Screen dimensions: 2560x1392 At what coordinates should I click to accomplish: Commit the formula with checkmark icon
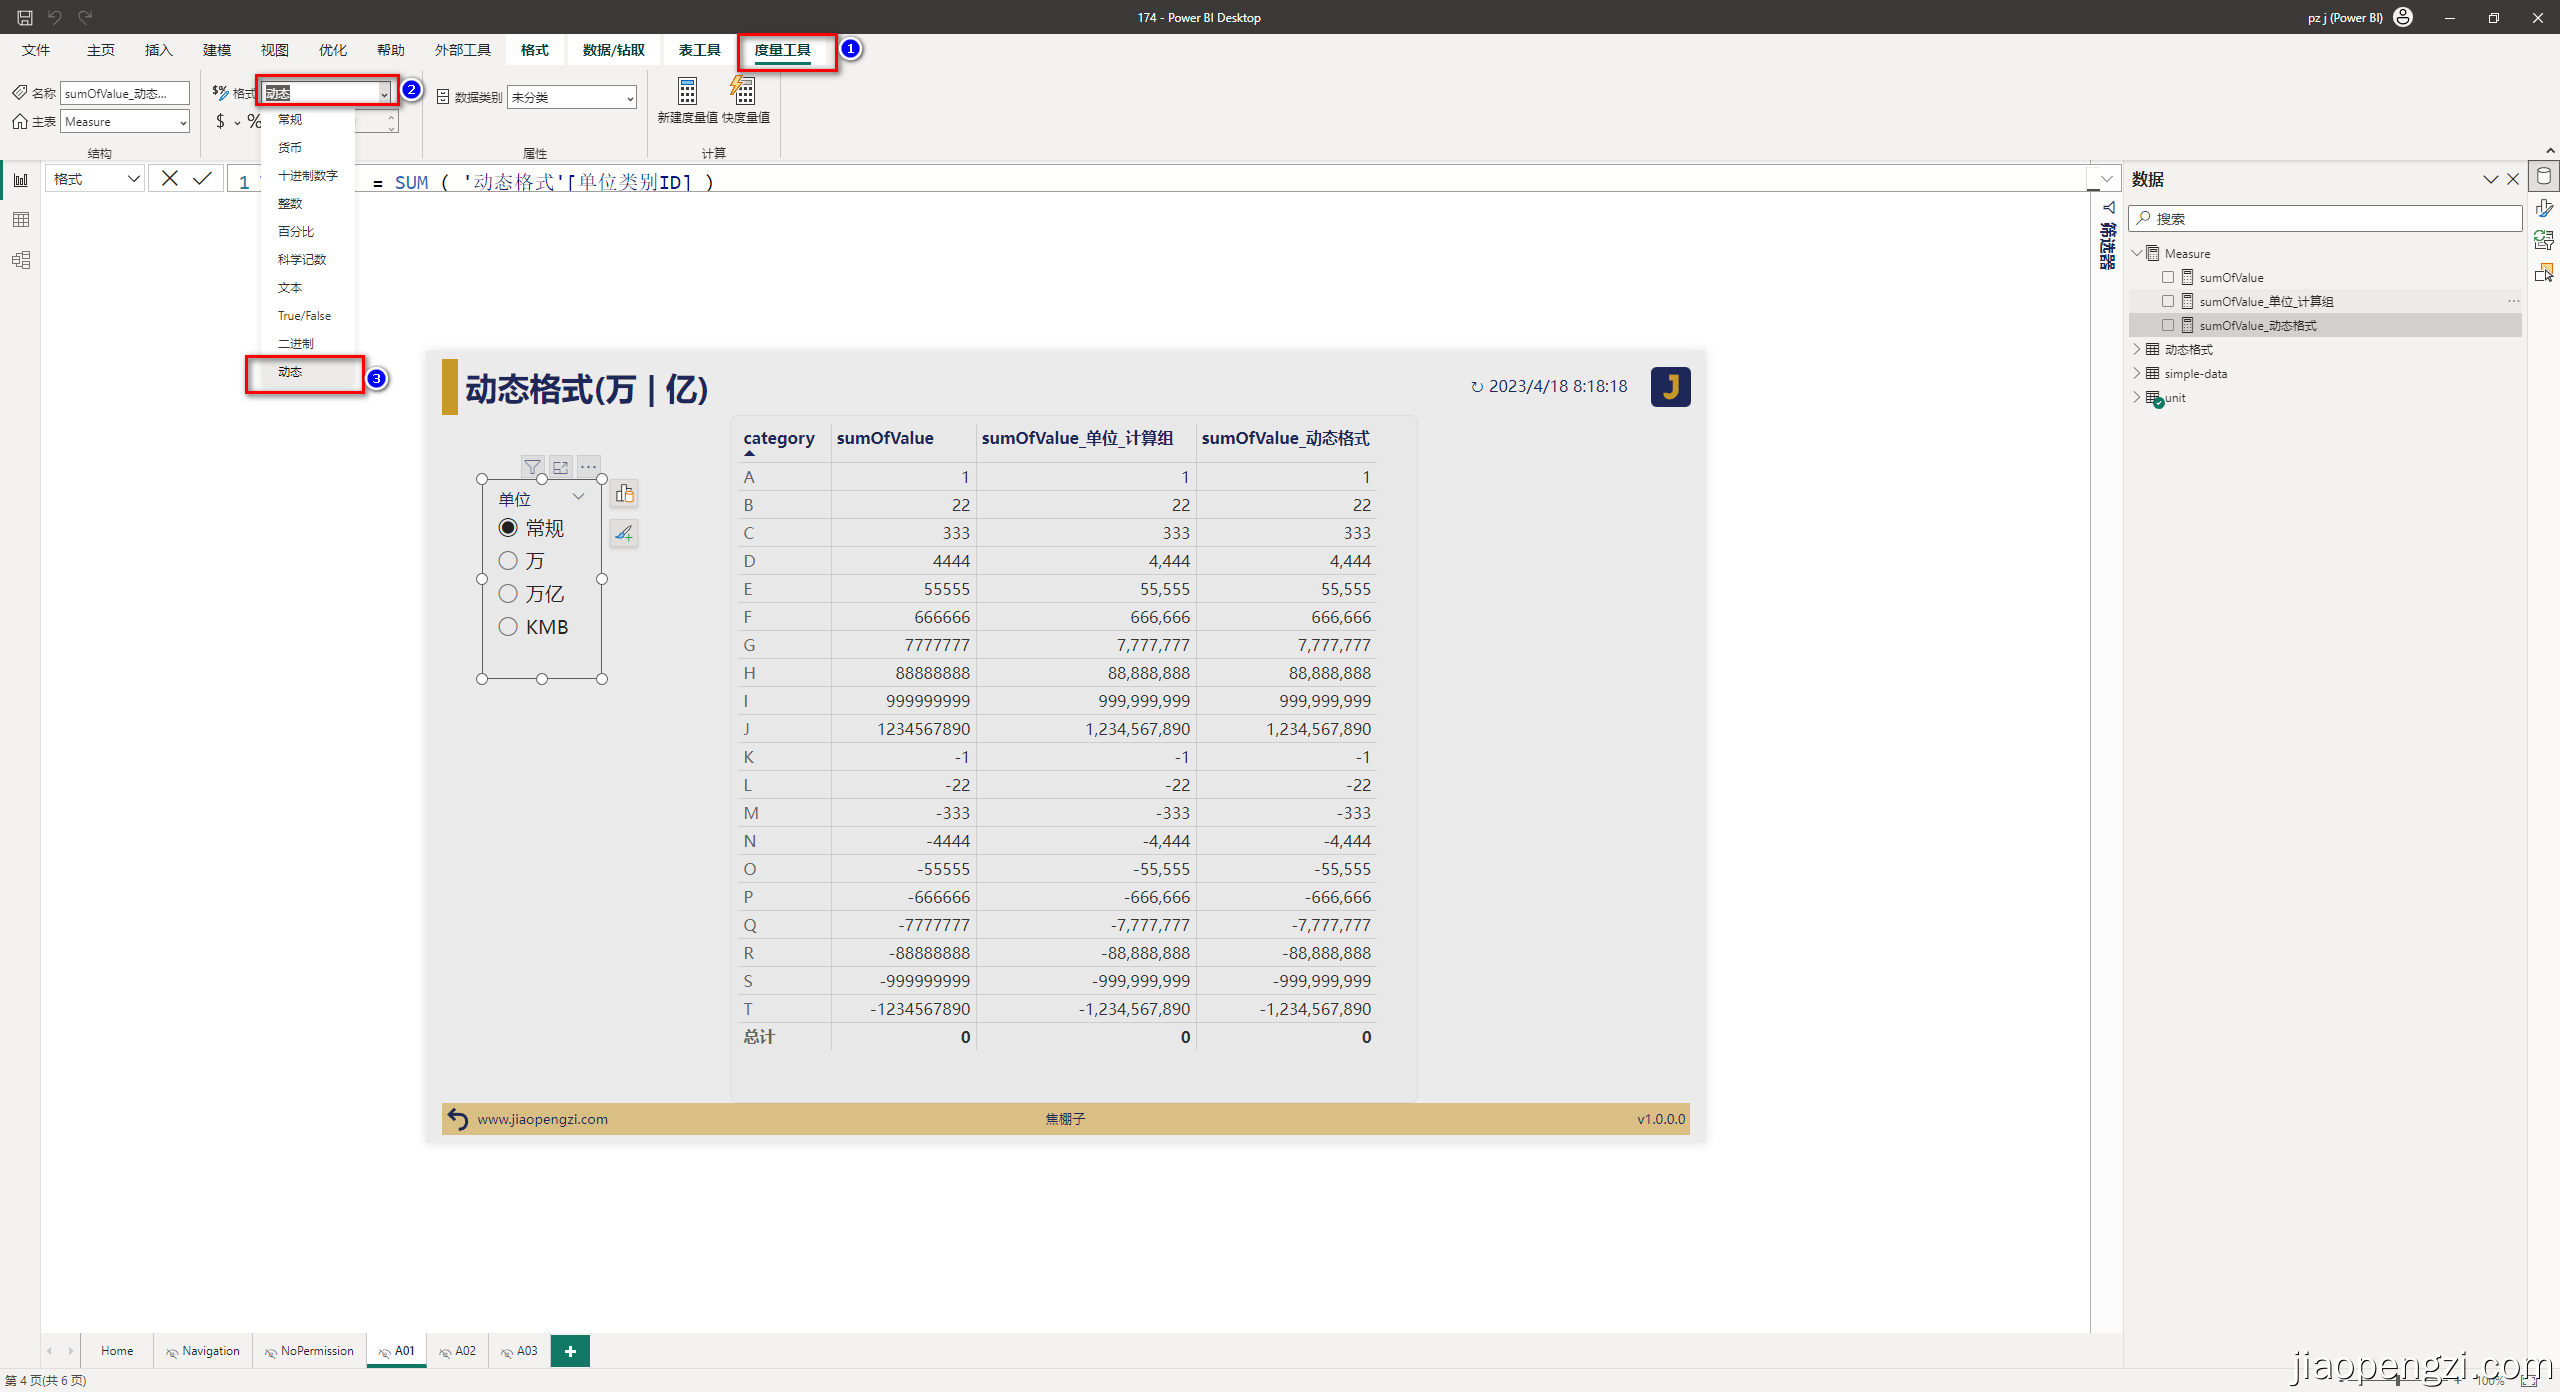pyautogui.click(x=203, y=179)
